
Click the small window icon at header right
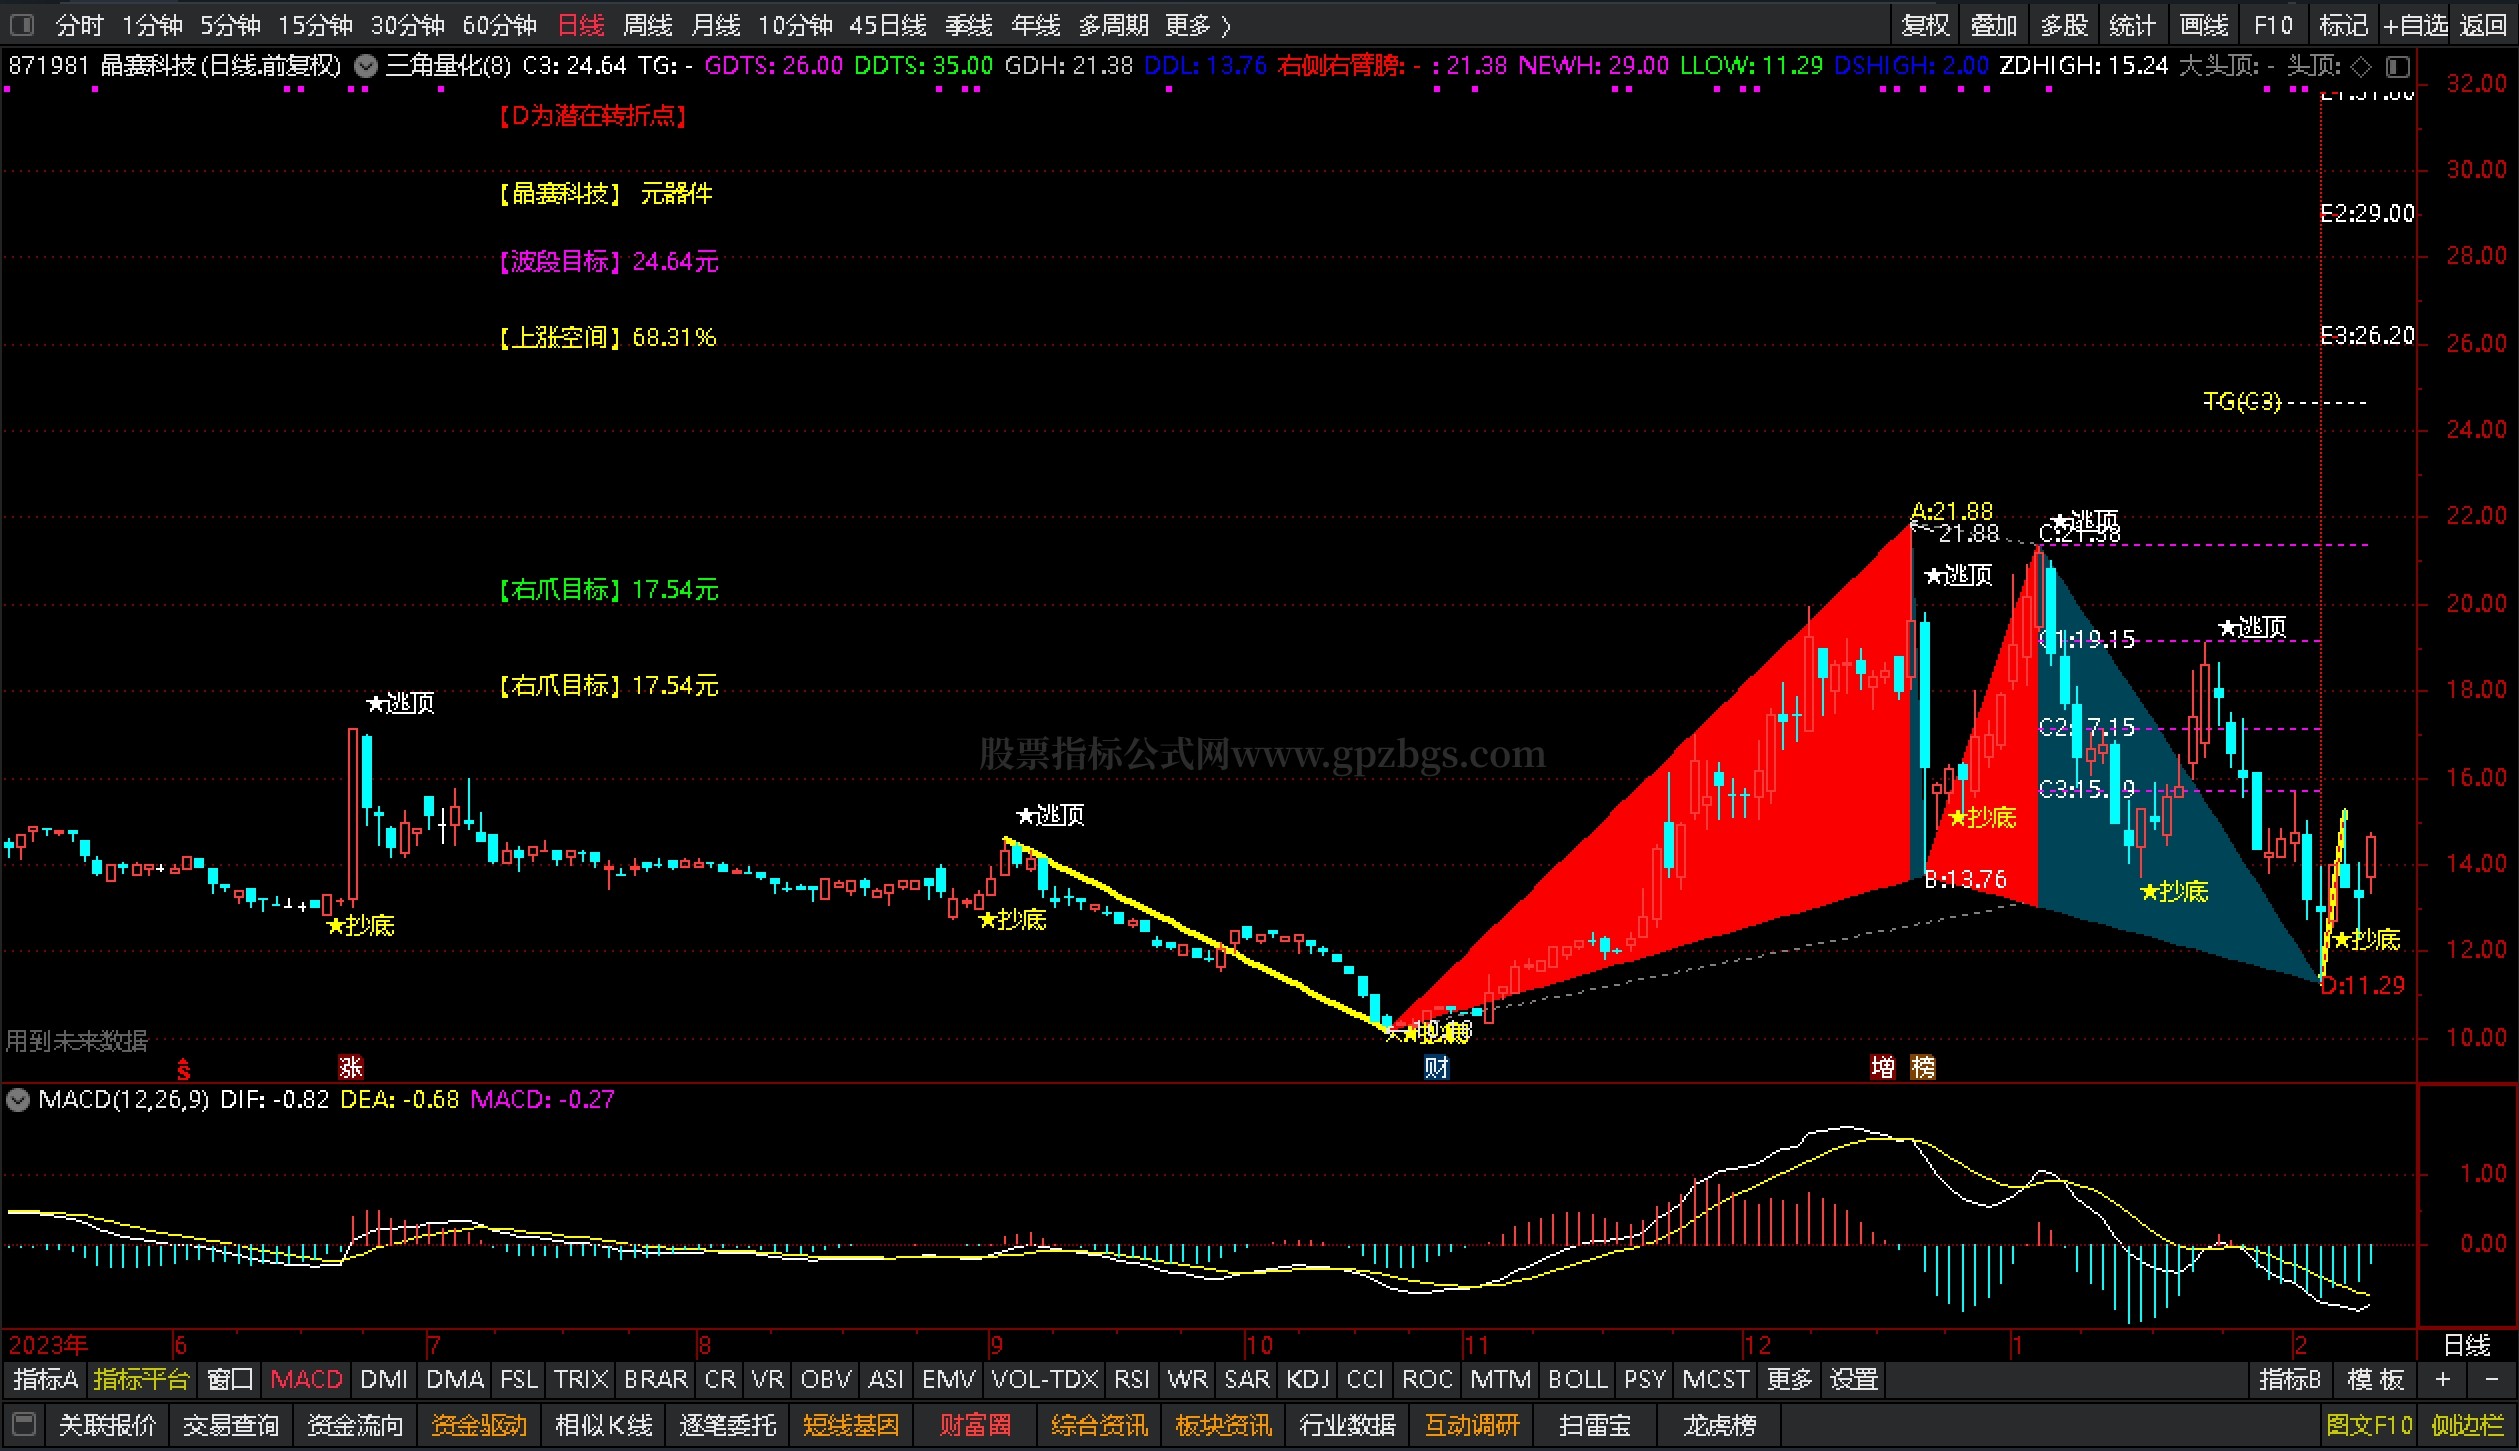point(2398,66)
